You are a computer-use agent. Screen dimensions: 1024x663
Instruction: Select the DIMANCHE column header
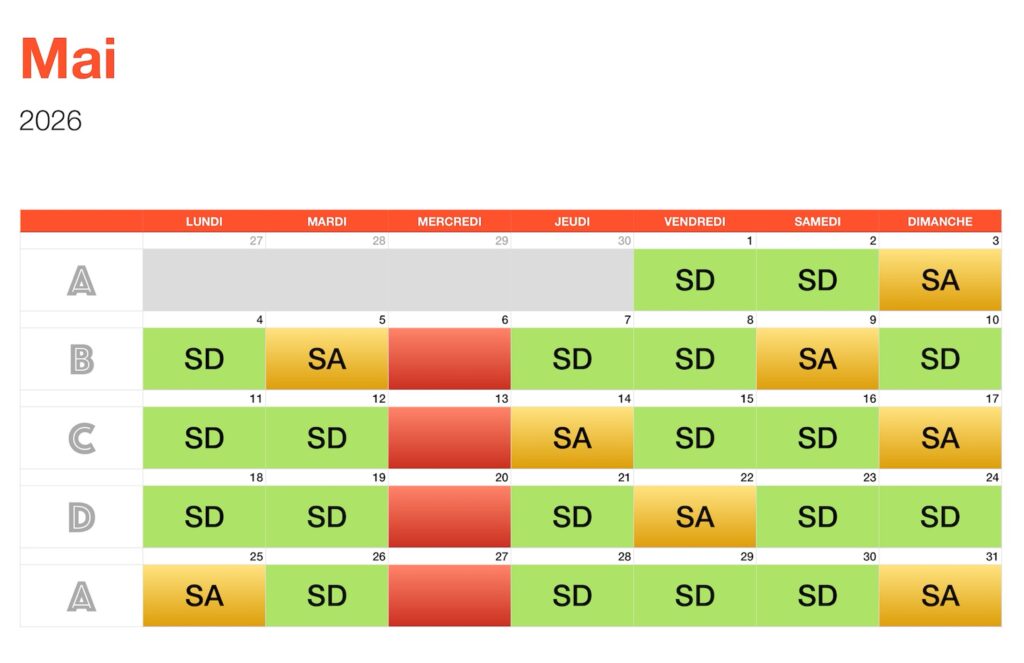pos(940,221)
